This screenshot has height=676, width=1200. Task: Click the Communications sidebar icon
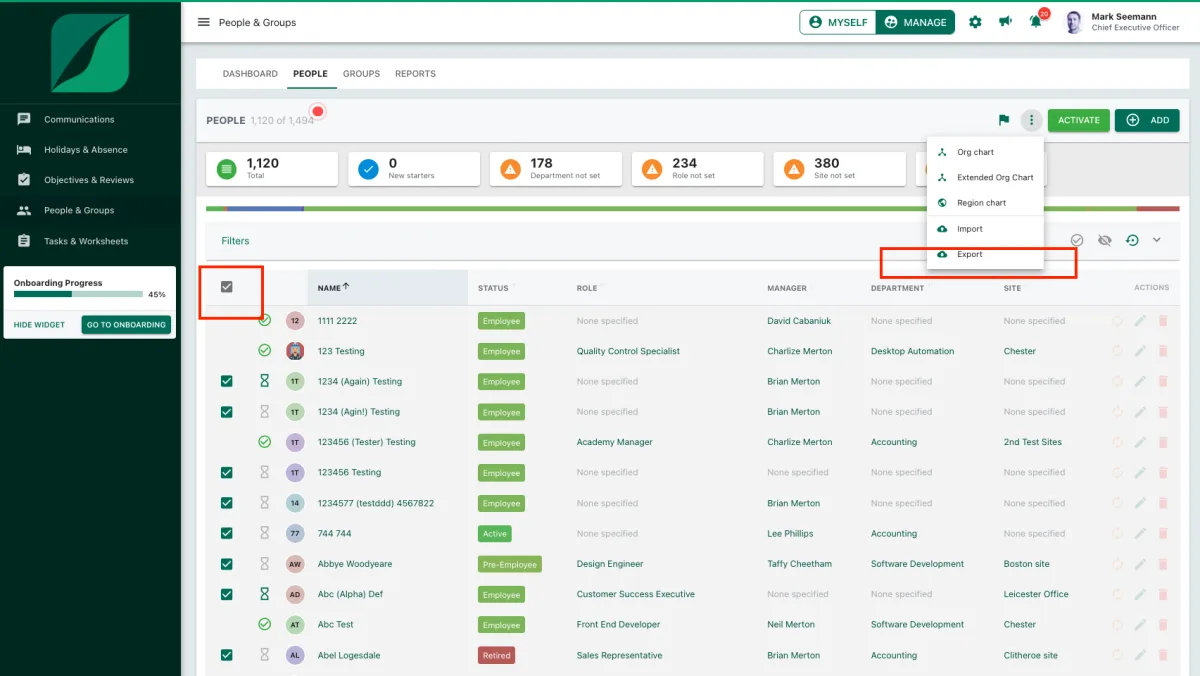[24, 119]
